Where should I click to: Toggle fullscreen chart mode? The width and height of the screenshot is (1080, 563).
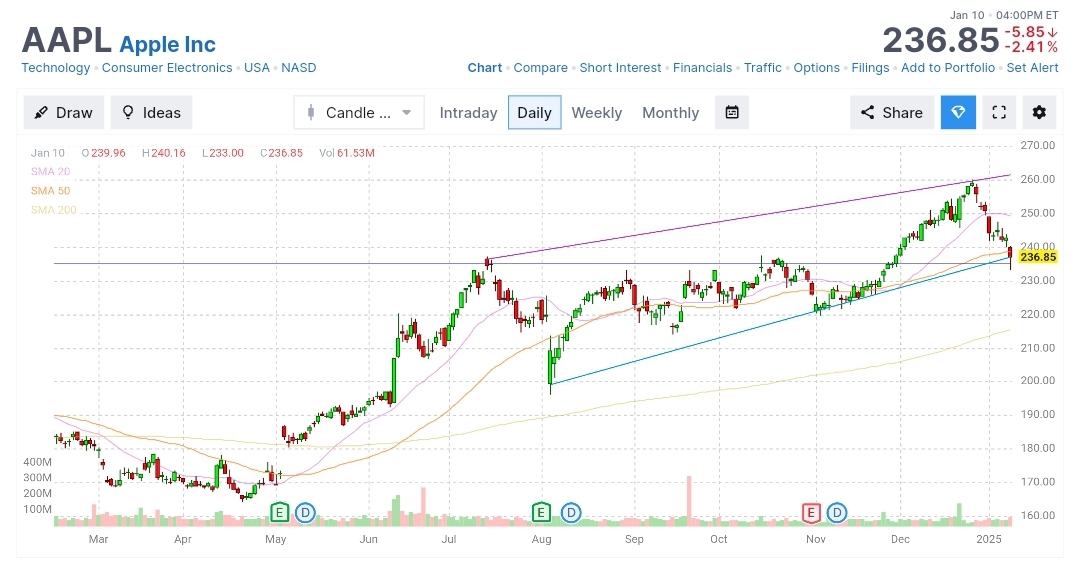999,112
